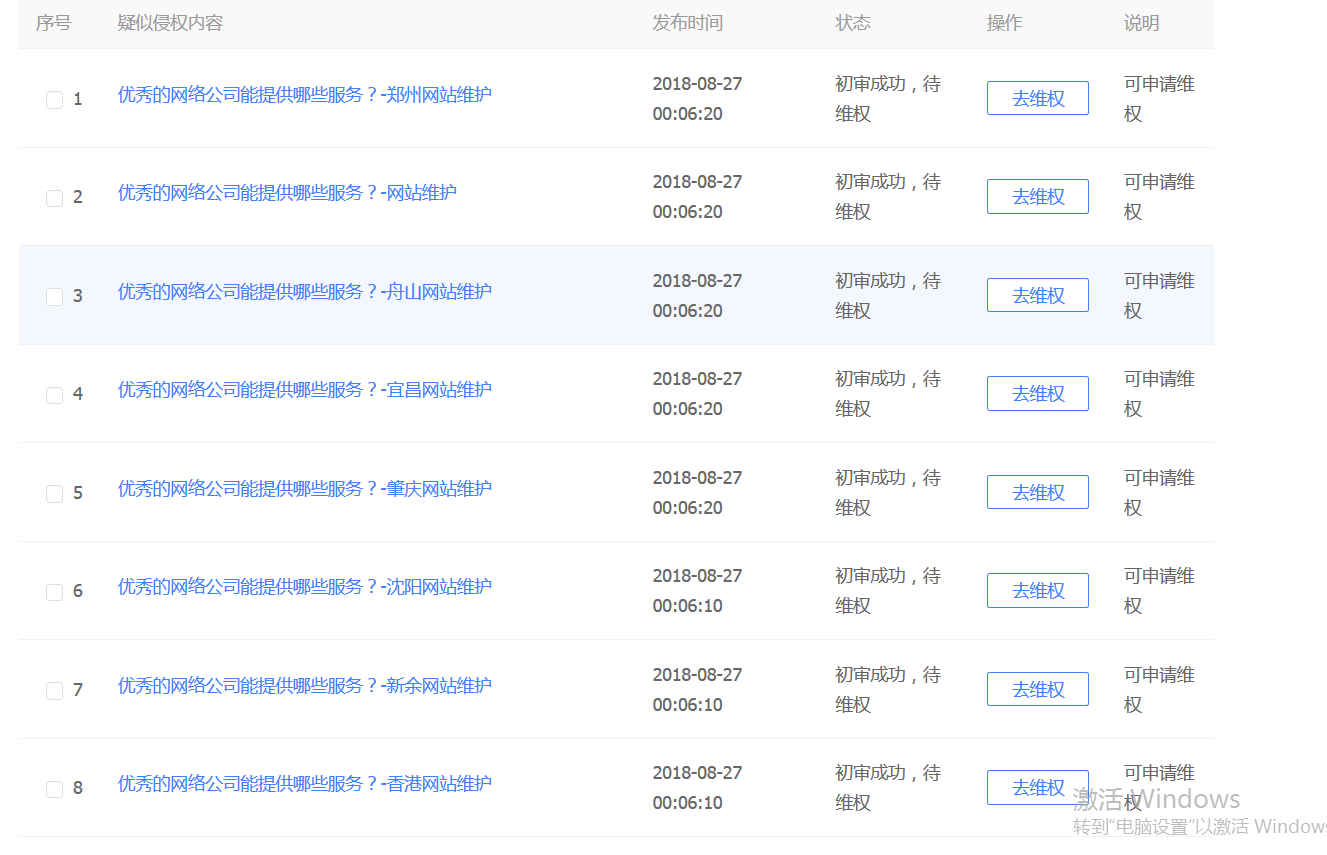
Task: Open the row 2 -网站维护 link
Action: [287, 193]
